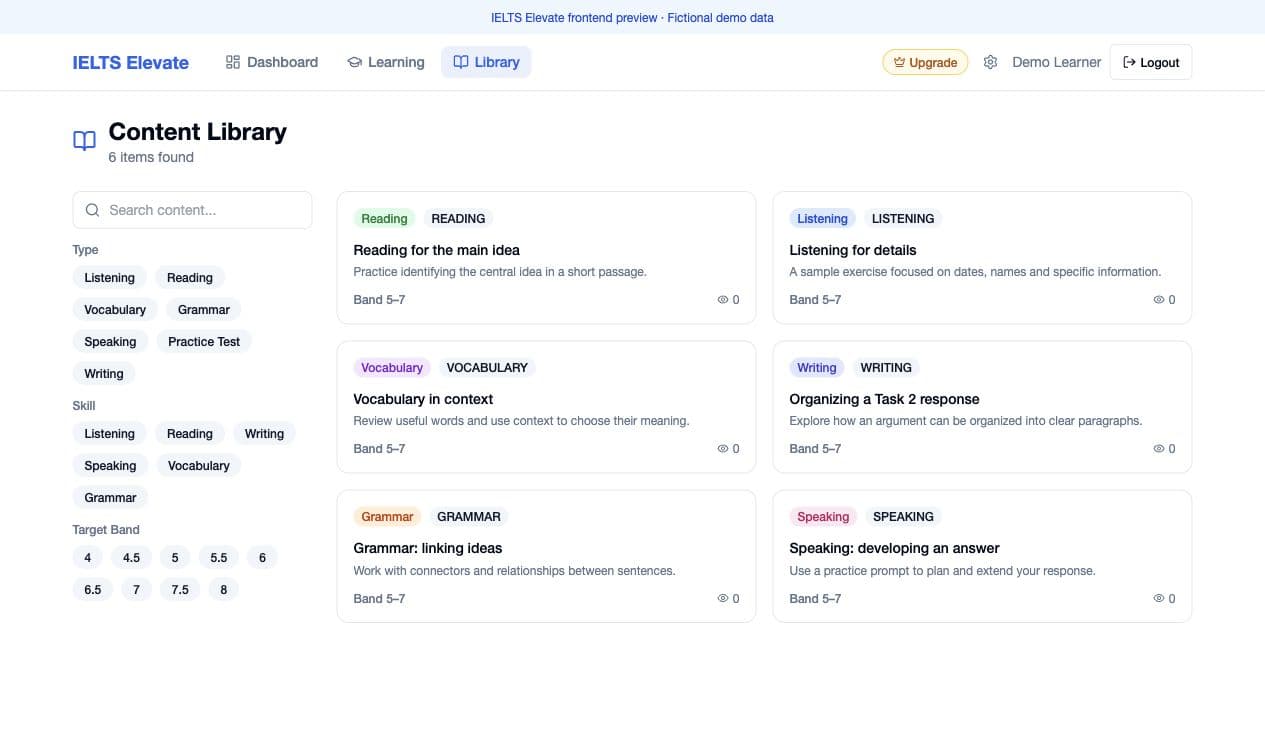This screenshot has height=754, width=1265.
Task: Choose target band 4
Action: 88,558
